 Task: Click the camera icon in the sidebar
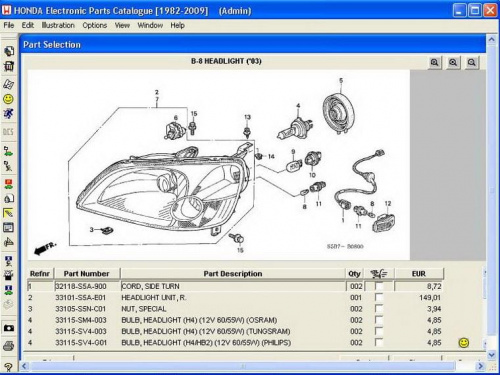(9, 328)
